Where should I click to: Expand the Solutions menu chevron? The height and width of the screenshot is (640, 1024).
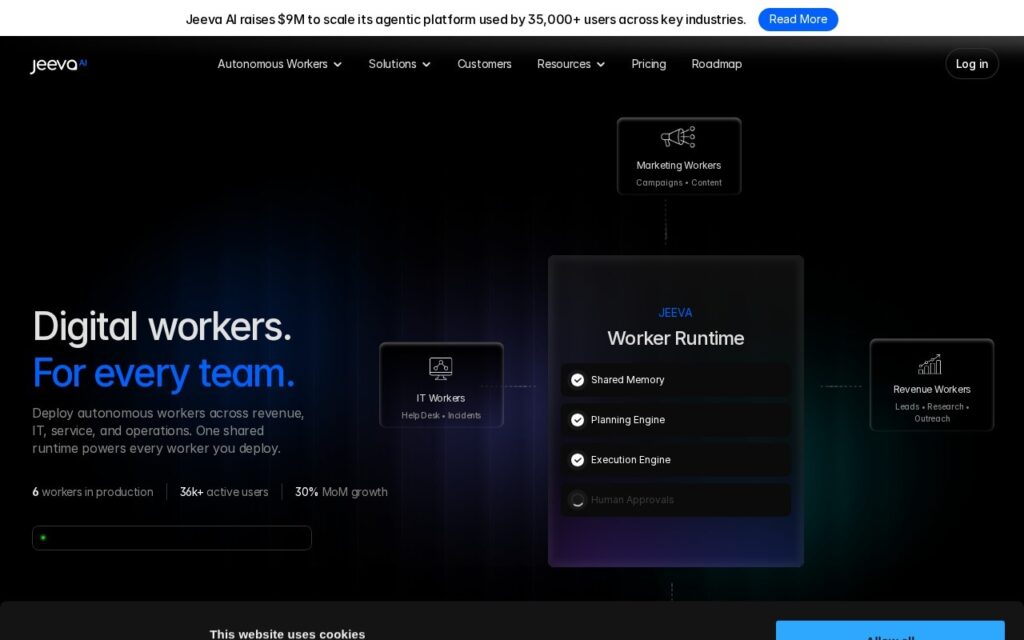tap(426, 64)
